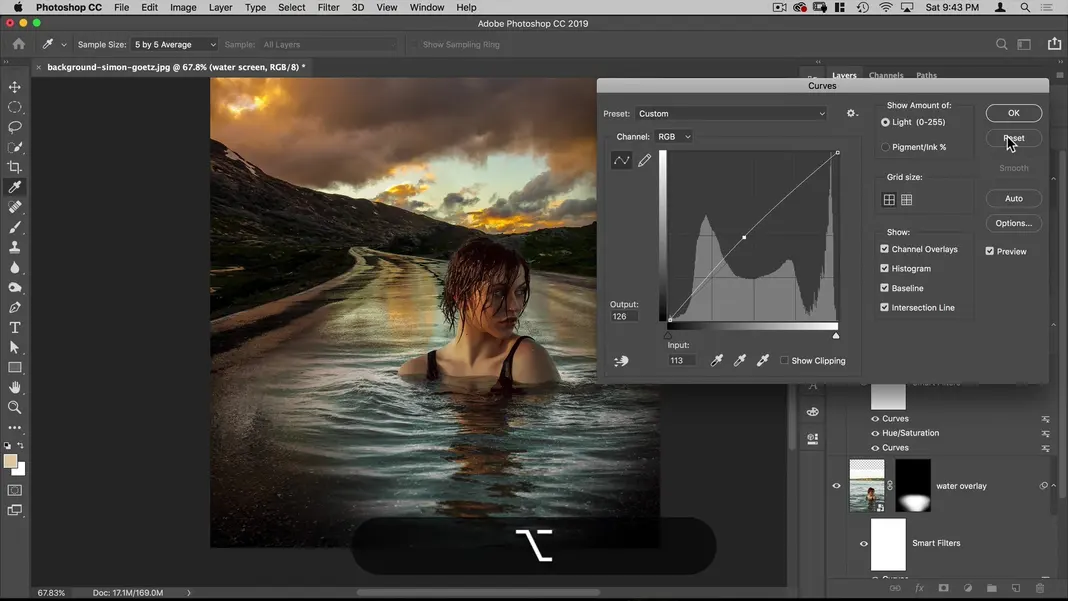This screenshot has height=601, width=1068.
Task: Select the Elliptical Marquee tool
Action: tap(14, 107)
